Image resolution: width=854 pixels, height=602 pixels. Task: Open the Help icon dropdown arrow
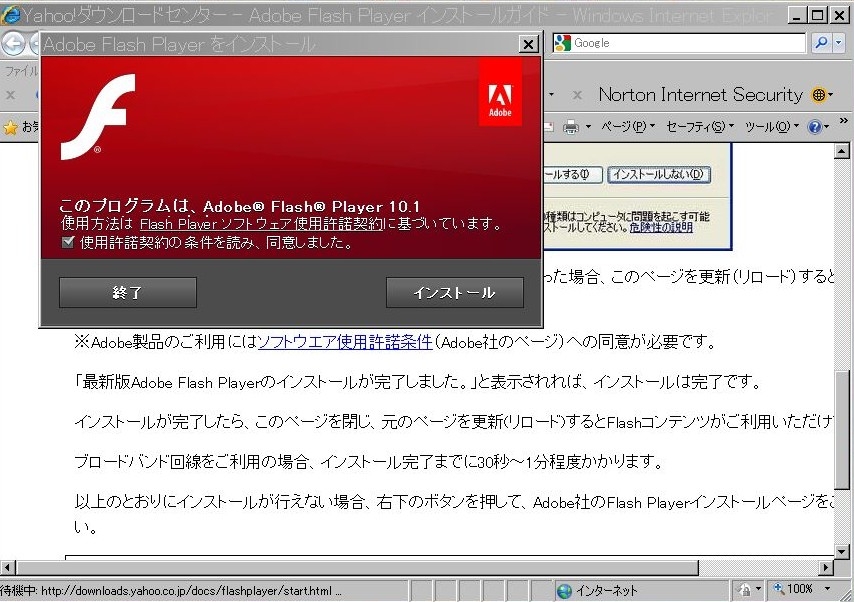[827, 127]
